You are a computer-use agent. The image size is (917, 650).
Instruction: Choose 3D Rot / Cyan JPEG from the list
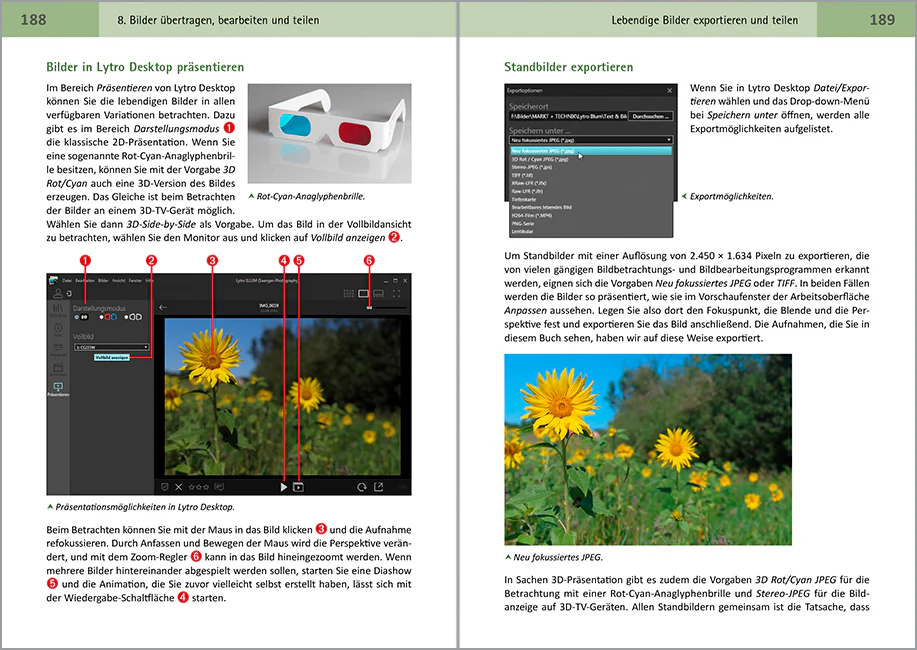click(591, 159)
